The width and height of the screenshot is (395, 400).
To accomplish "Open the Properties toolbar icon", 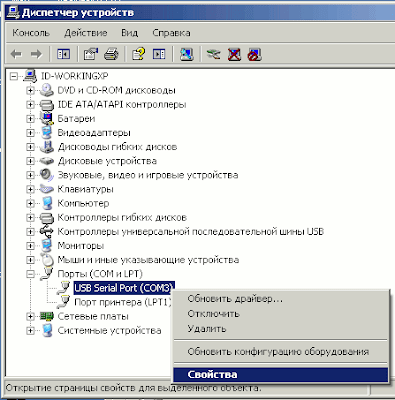I will click(x=90, y=54).
